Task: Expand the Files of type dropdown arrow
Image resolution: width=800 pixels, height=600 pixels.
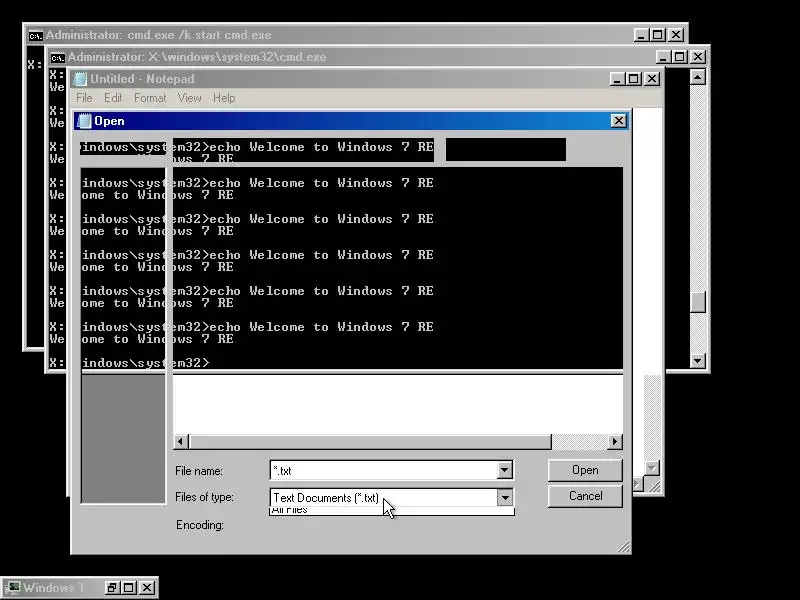Action: click(505, 497)
